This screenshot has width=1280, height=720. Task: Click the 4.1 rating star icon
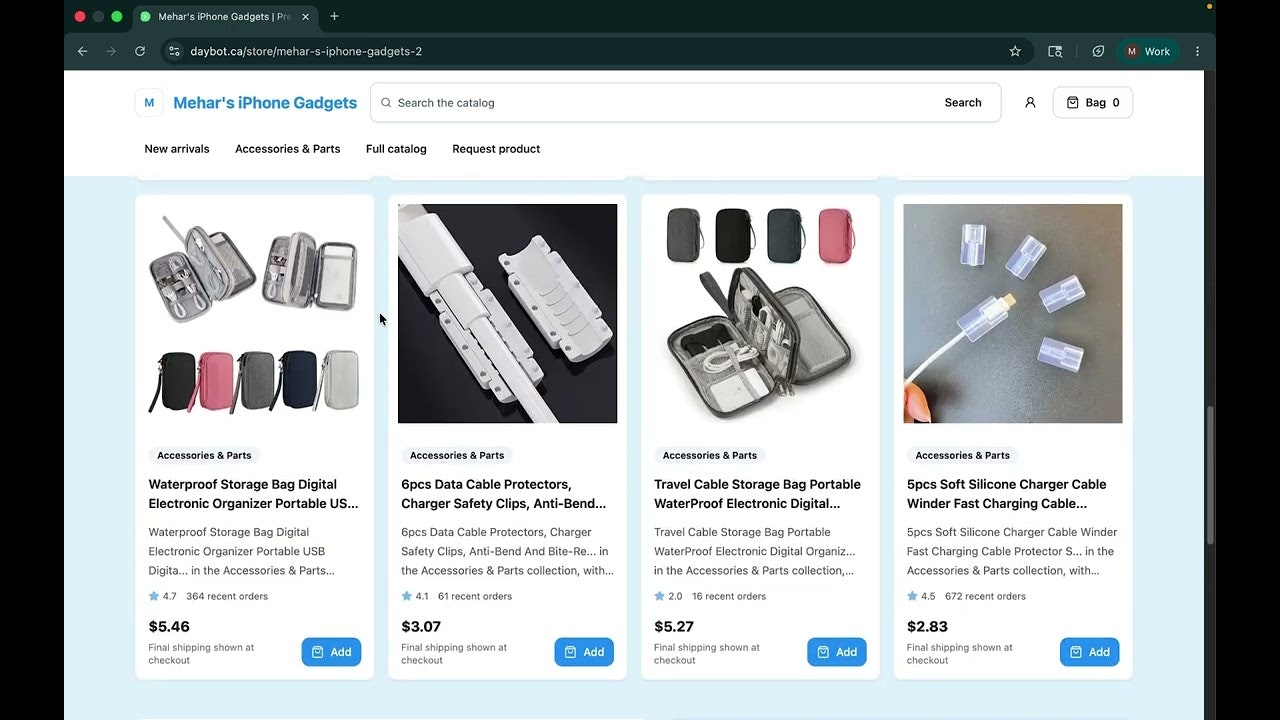click(407, 596)
